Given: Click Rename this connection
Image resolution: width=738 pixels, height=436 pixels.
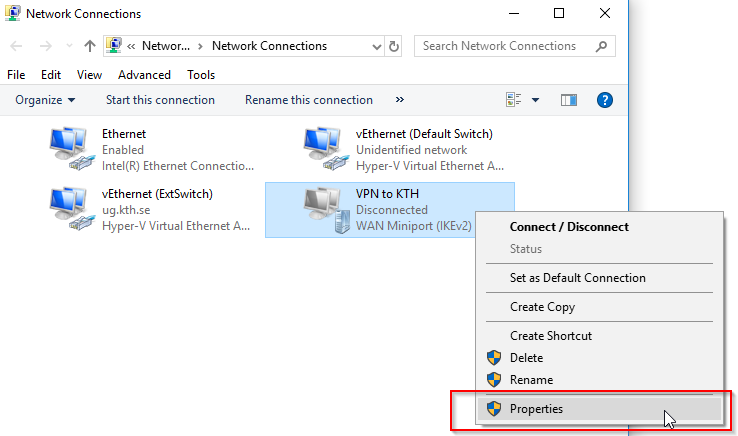Looking at the screenshot, I should [308, 100].
